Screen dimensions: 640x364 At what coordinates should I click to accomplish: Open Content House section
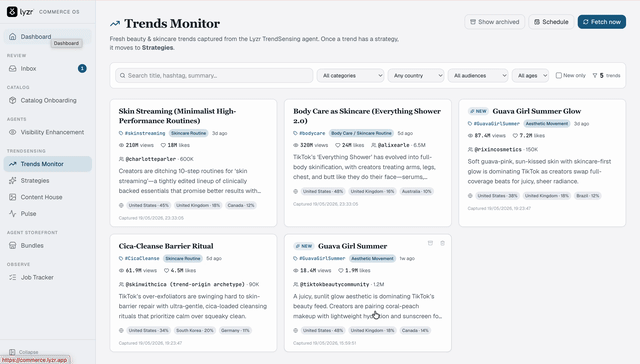[x=47, y=197]
